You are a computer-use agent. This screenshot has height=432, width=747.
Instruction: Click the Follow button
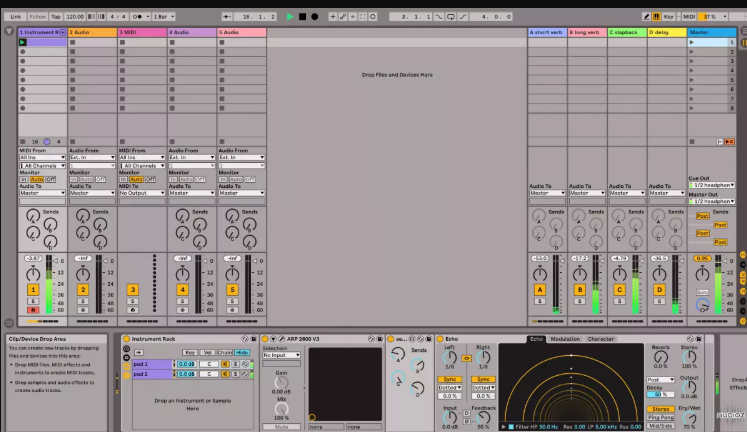[38, 17]
